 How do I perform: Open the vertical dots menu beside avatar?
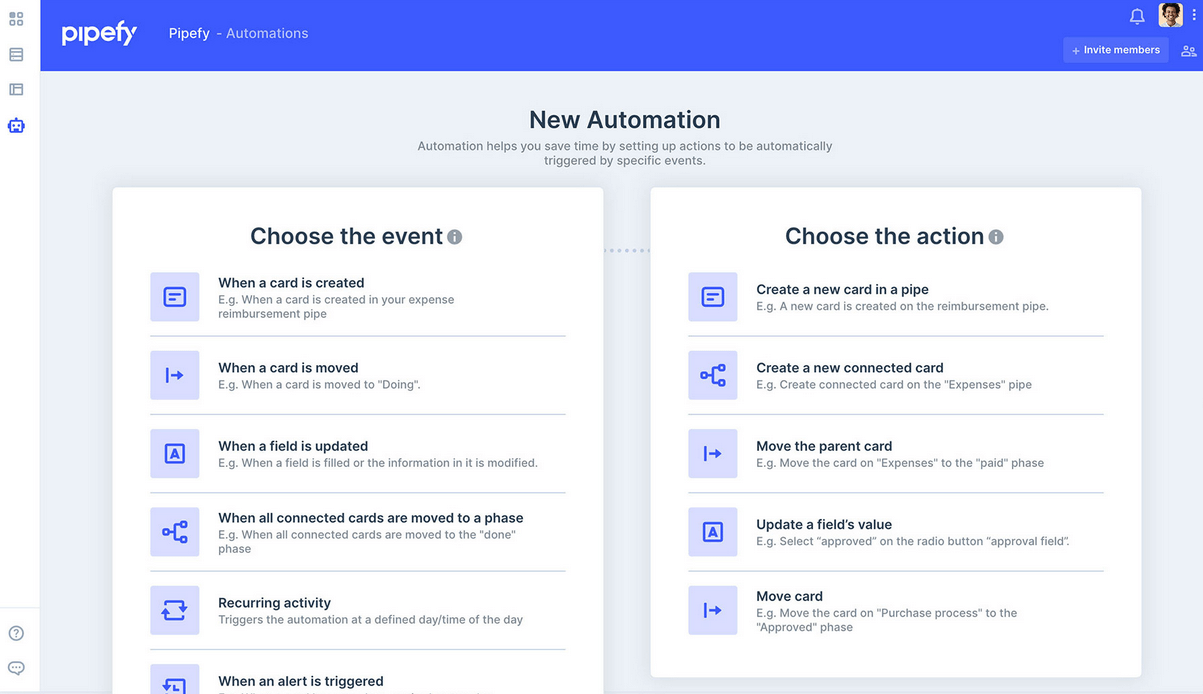[1194, 15]
